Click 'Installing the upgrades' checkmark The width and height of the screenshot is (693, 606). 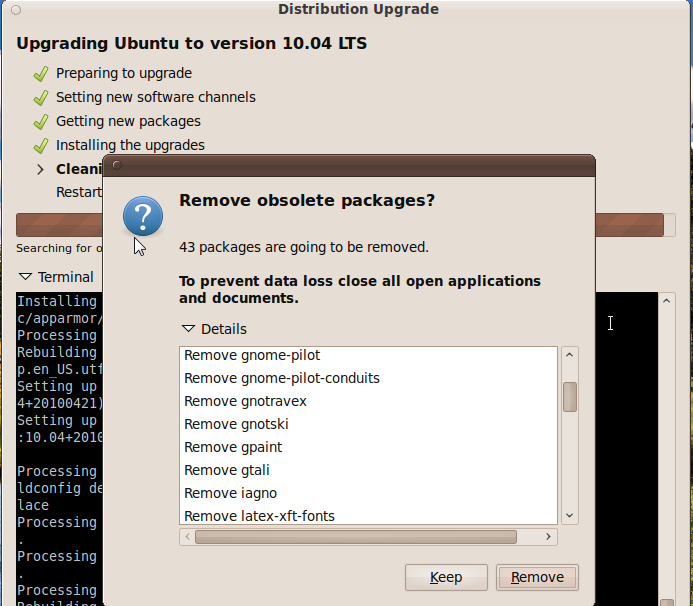pyautogui.click(x=41, y=145)
